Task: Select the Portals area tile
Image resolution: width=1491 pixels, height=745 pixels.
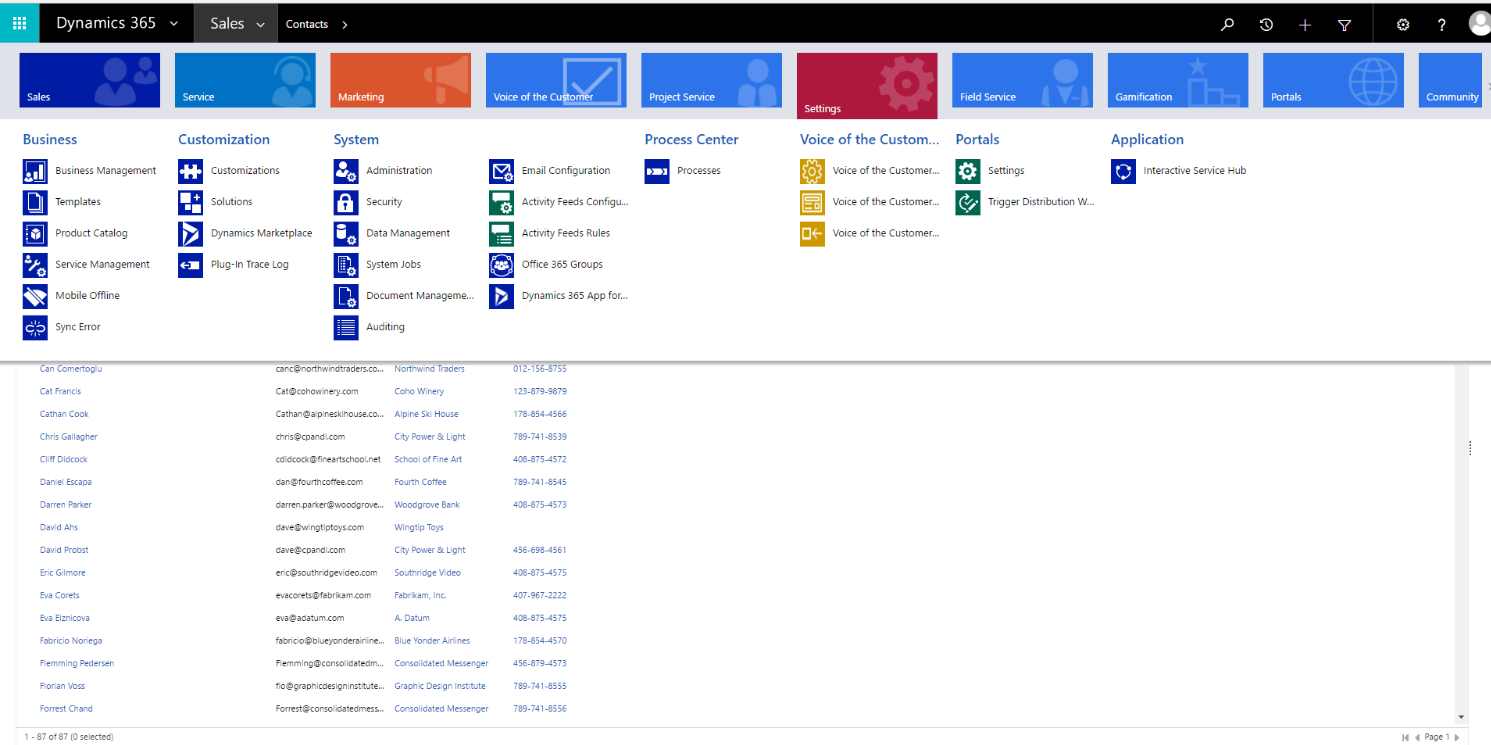Action: (x=1334, y=80)
